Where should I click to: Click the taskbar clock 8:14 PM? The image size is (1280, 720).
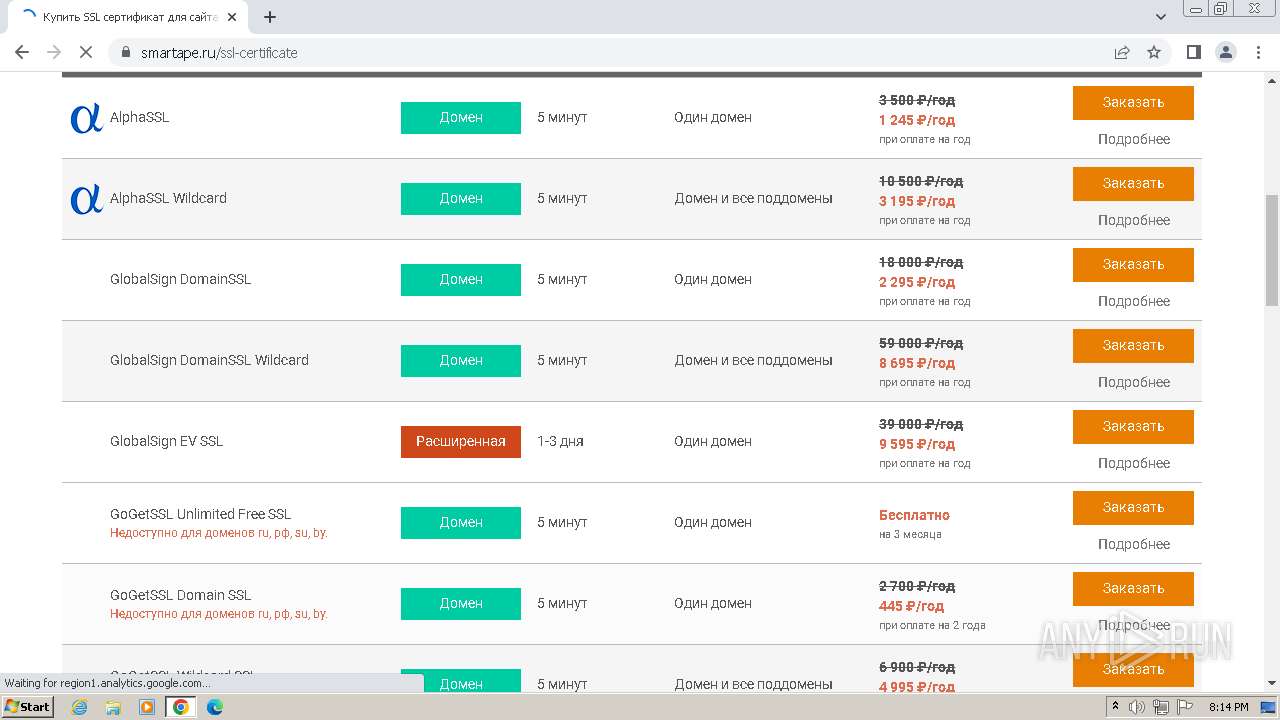[1228, 707]
